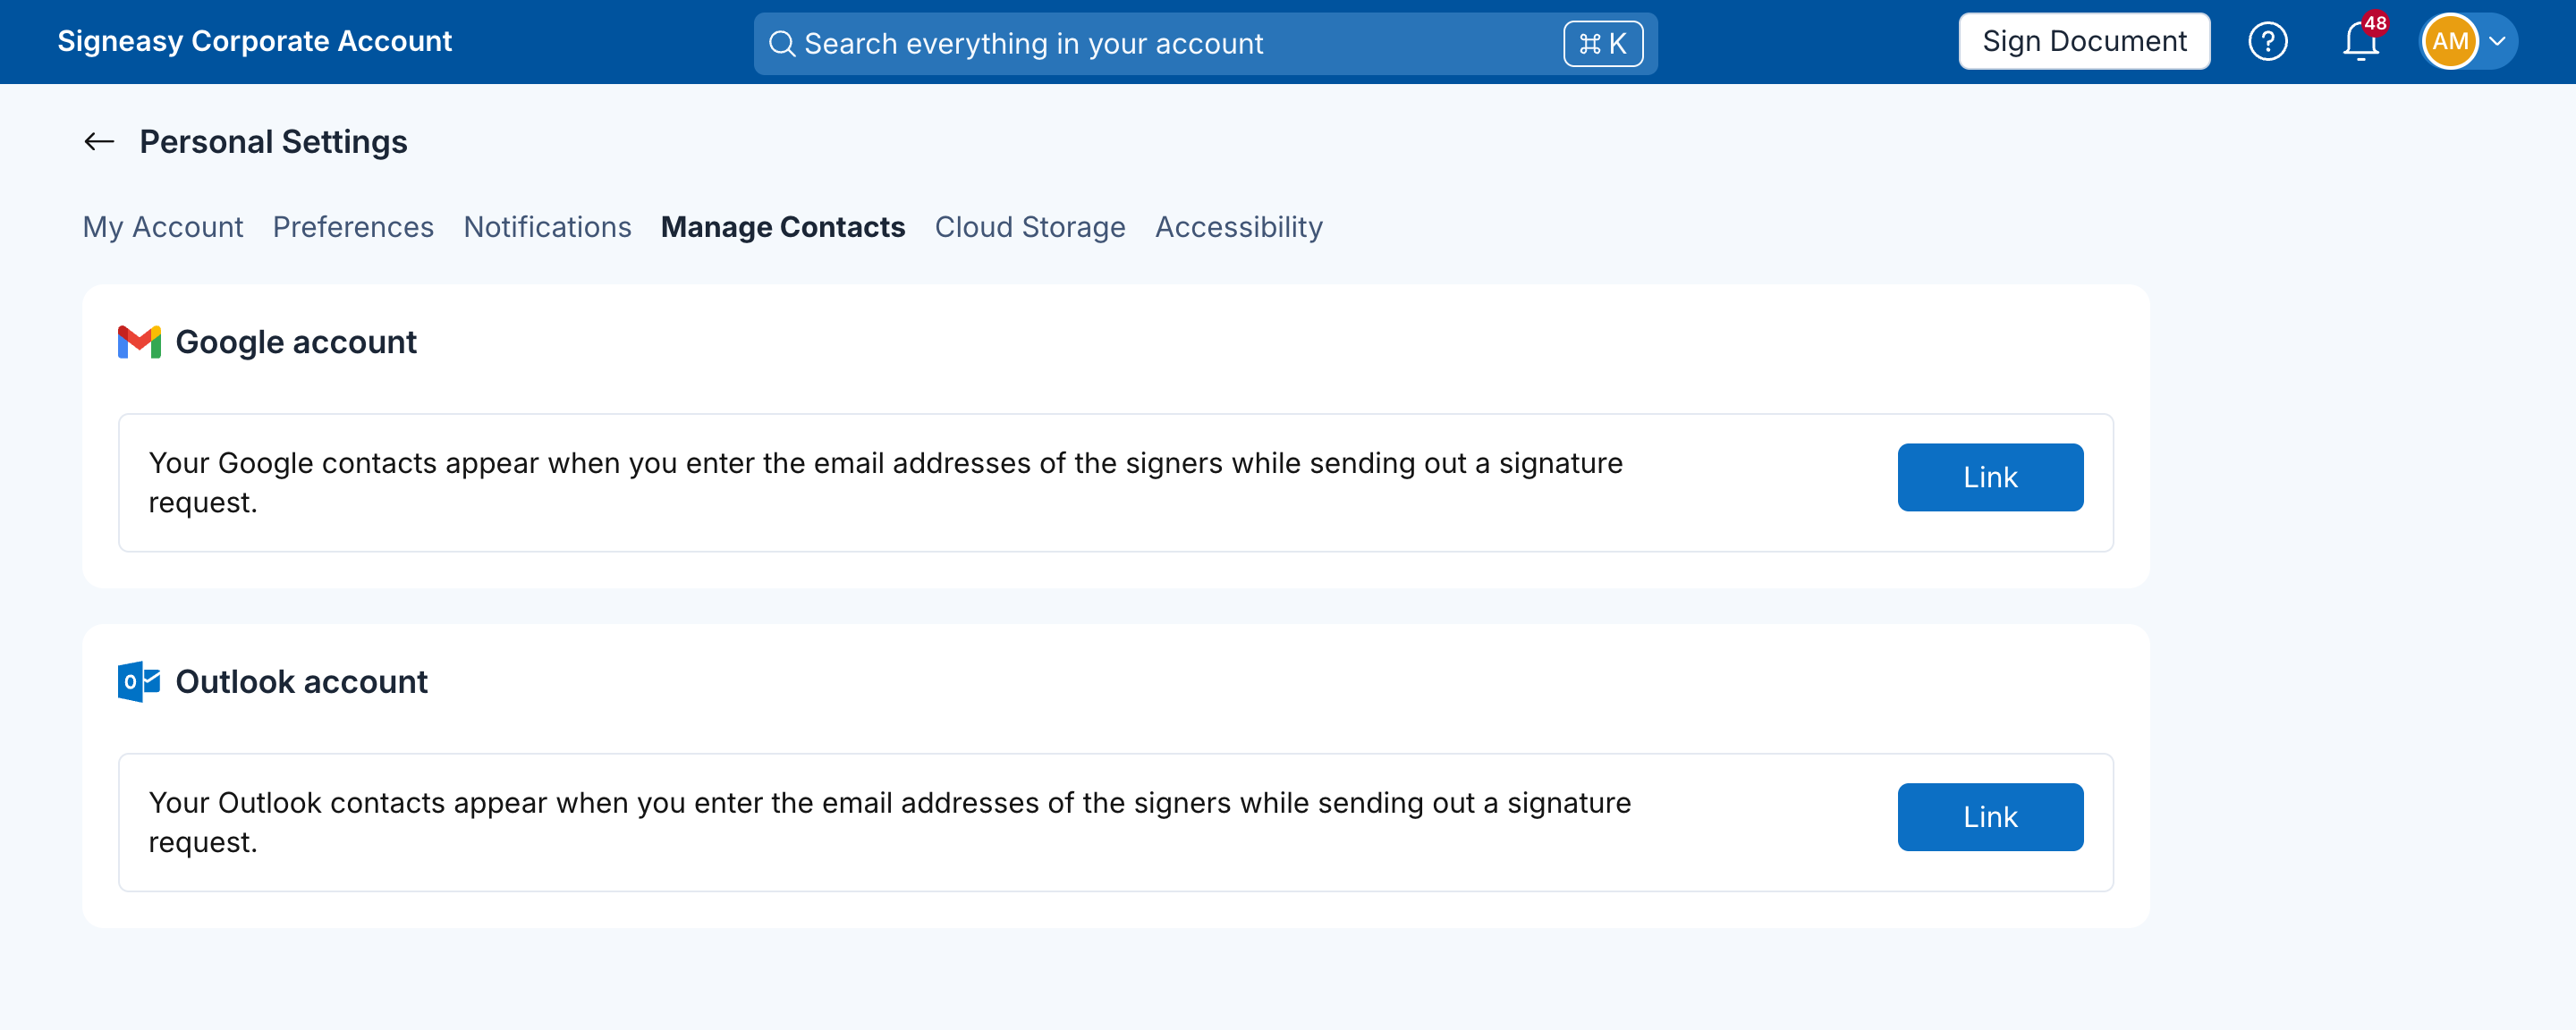
Task: Open the Preferences tab
Action: [x=353, y=227]
